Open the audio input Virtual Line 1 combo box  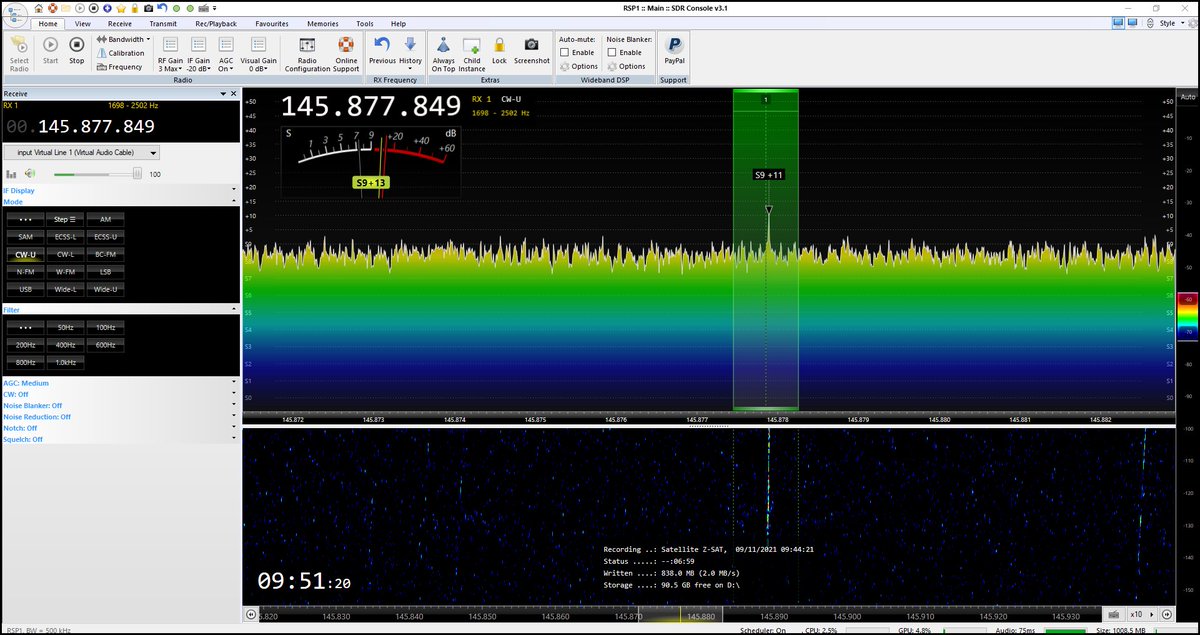pyautogui.click(x=82, y=152)
